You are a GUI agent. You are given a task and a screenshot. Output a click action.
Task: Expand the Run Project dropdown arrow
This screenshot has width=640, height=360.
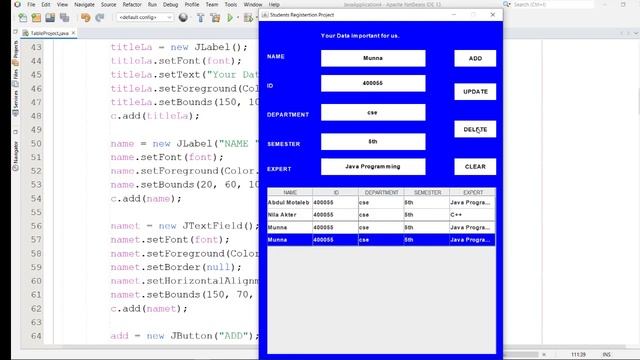click(238, 18)
